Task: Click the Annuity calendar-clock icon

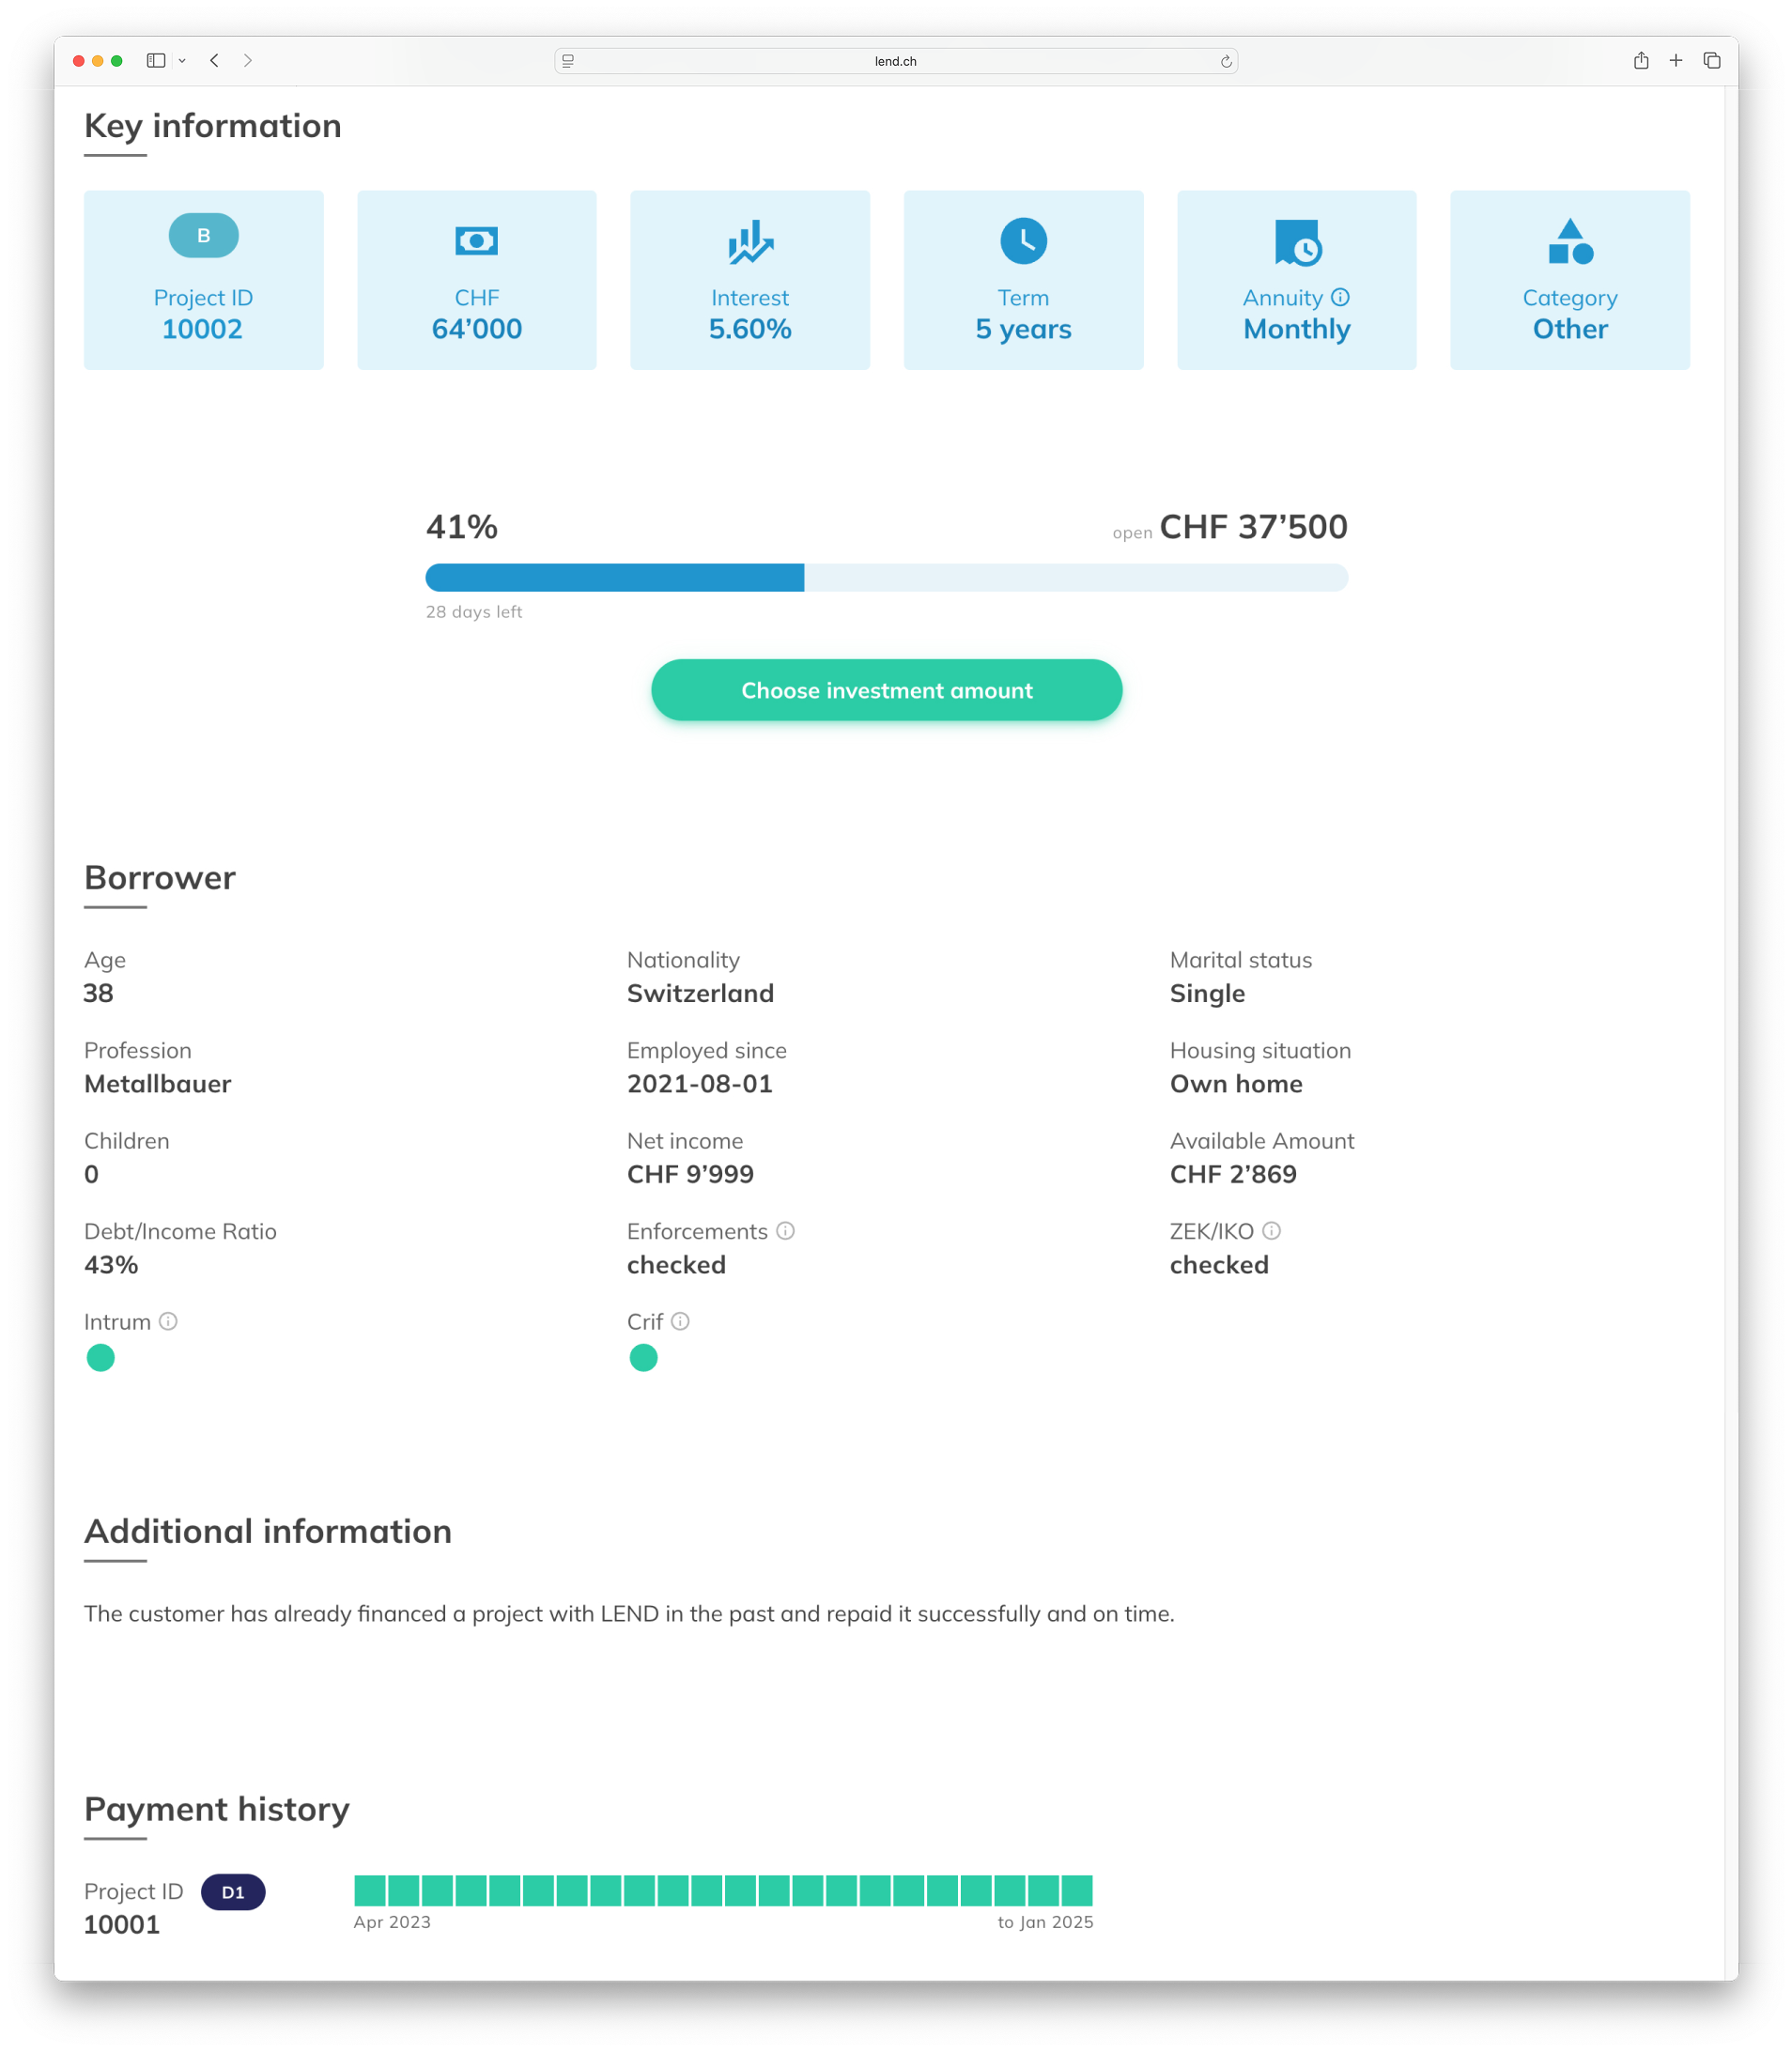Action: [x=1297, y=242]
